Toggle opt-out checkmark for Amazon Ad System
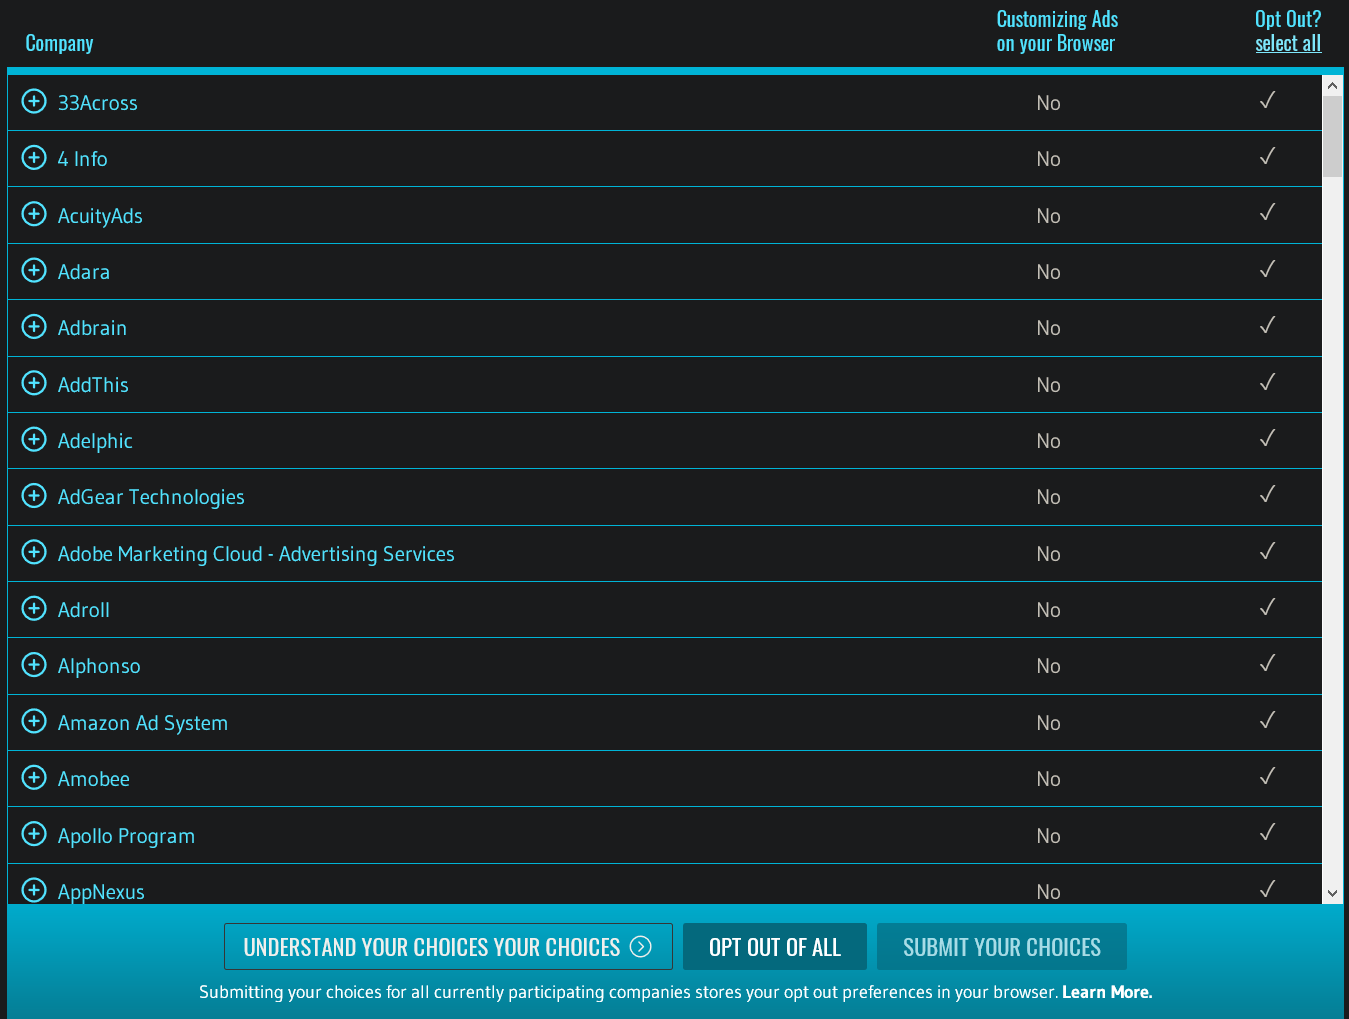This screenshot has height=1019, width=1349. click(1267, 720)
